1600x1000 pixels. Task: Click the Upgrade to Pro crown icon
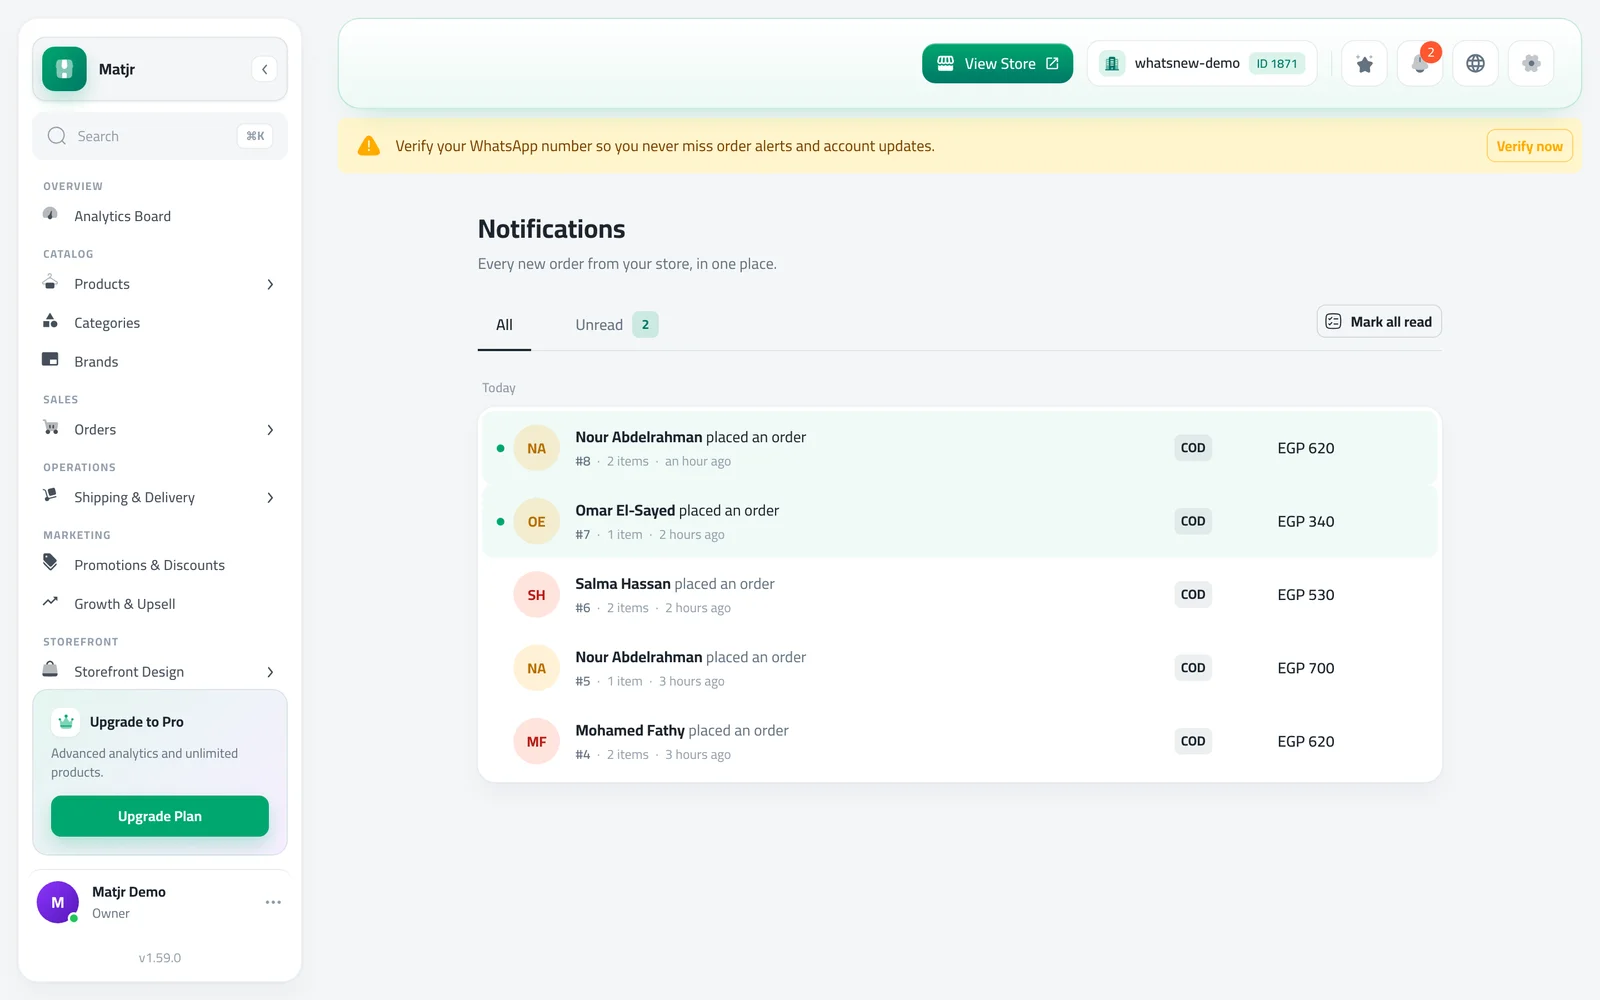click(x=66, y=721)
